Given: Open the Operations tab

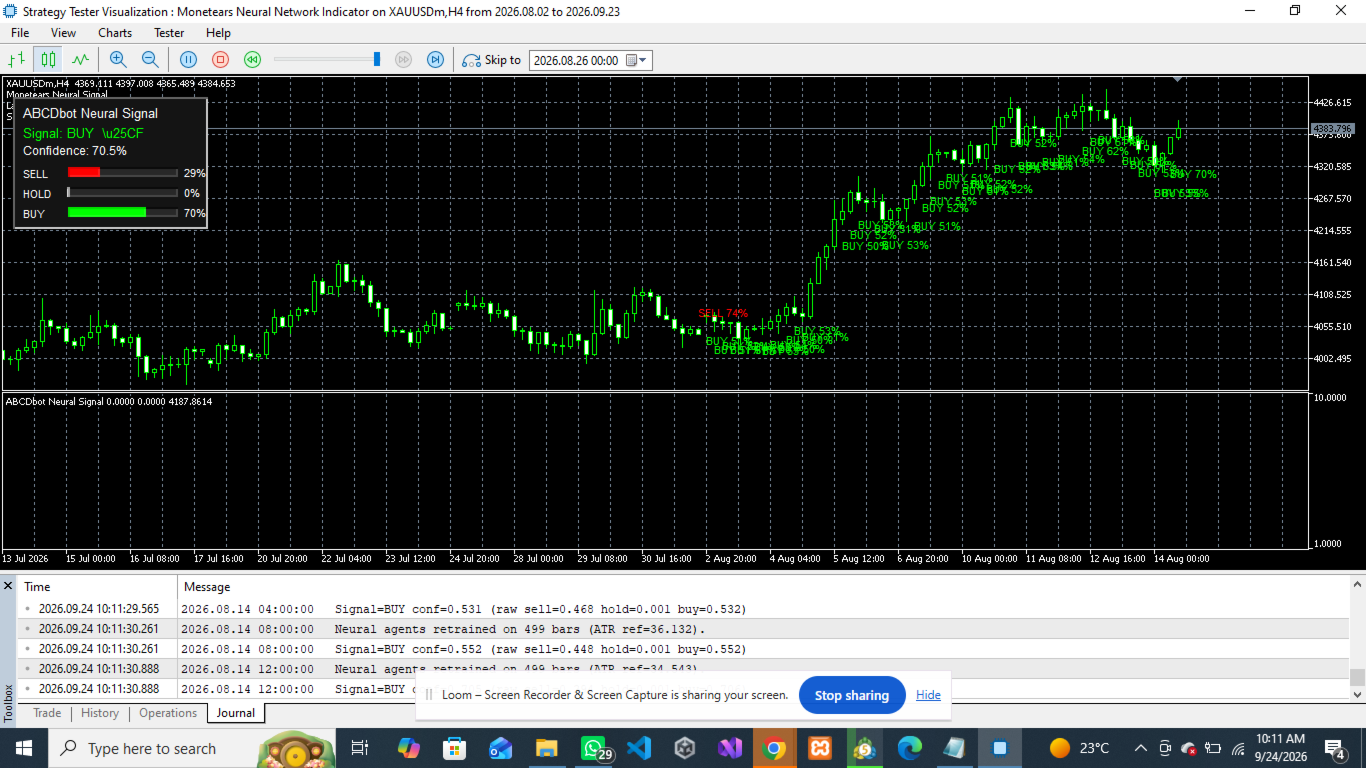Looking at the screenshot, I should pos(168,713).
